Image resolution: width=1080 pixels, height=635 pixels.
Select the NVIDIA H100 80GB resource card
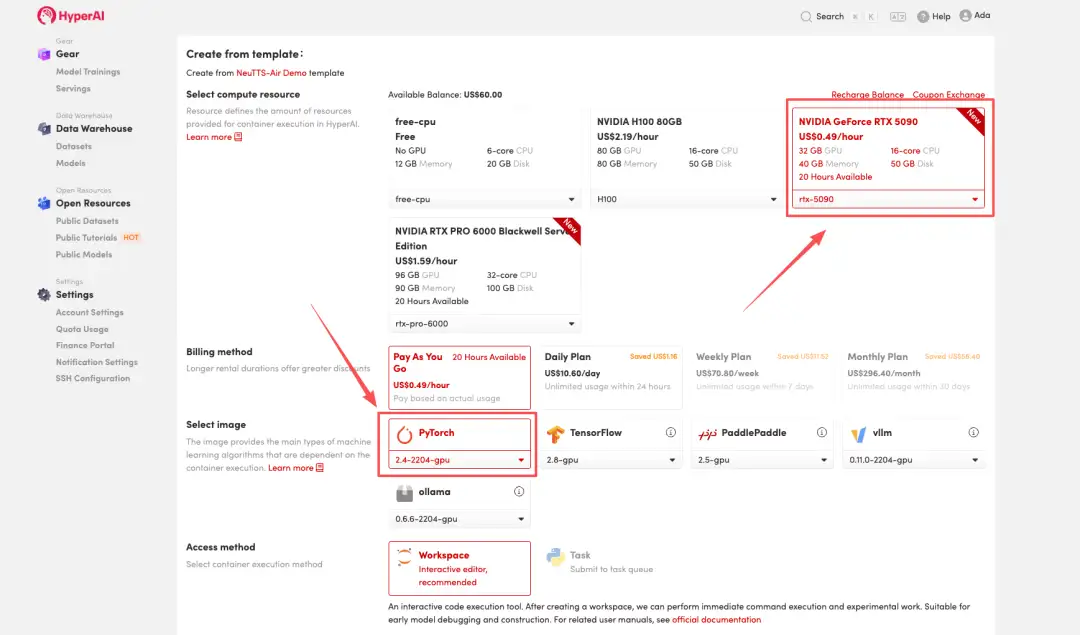point(686,158)
